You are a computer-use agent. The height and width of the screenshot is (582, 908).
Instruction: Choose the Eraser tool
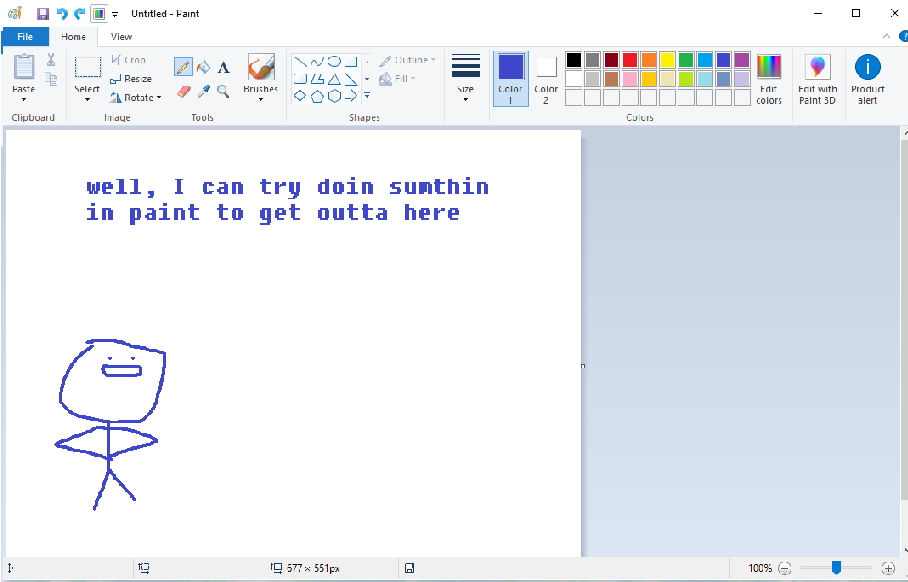coord(183,91)
